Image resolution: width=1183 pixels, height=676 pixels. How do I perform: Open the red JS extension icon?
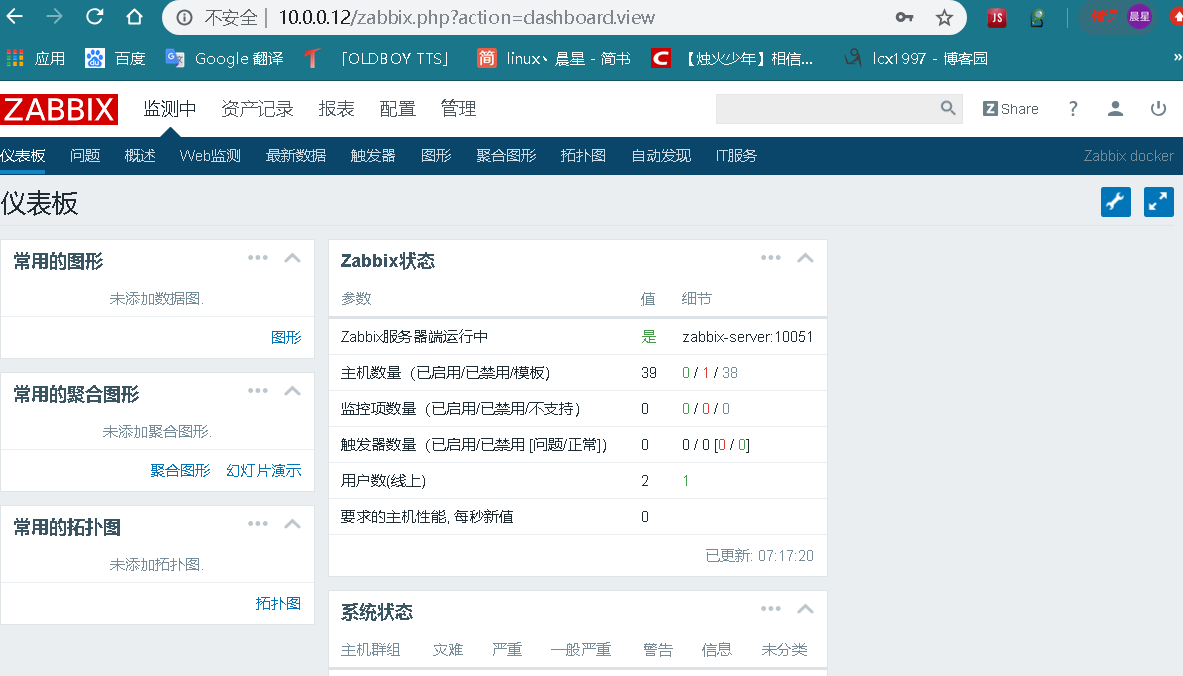[997, 18]
